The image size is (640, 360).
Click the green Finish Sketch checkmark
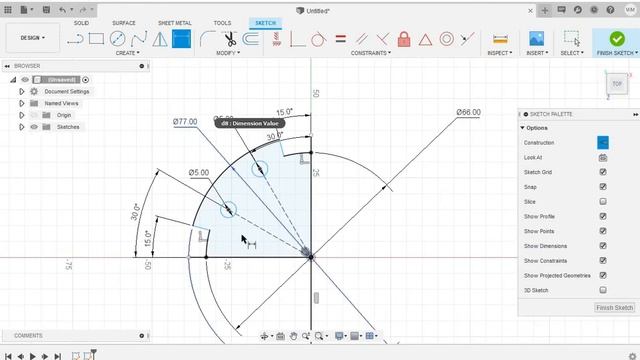617,39
